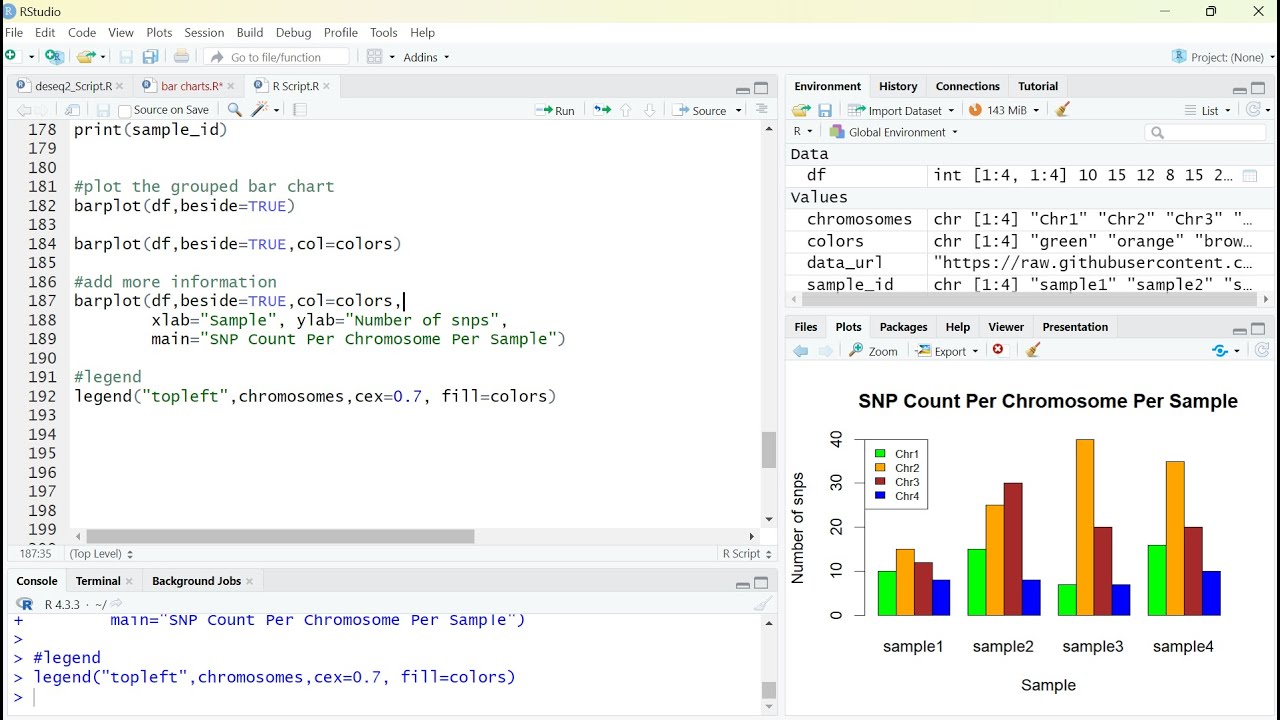The width and height of the screenshot is (1280, 720).
Task: Click the Remove current plot red X icon
Action: (998, 350)
